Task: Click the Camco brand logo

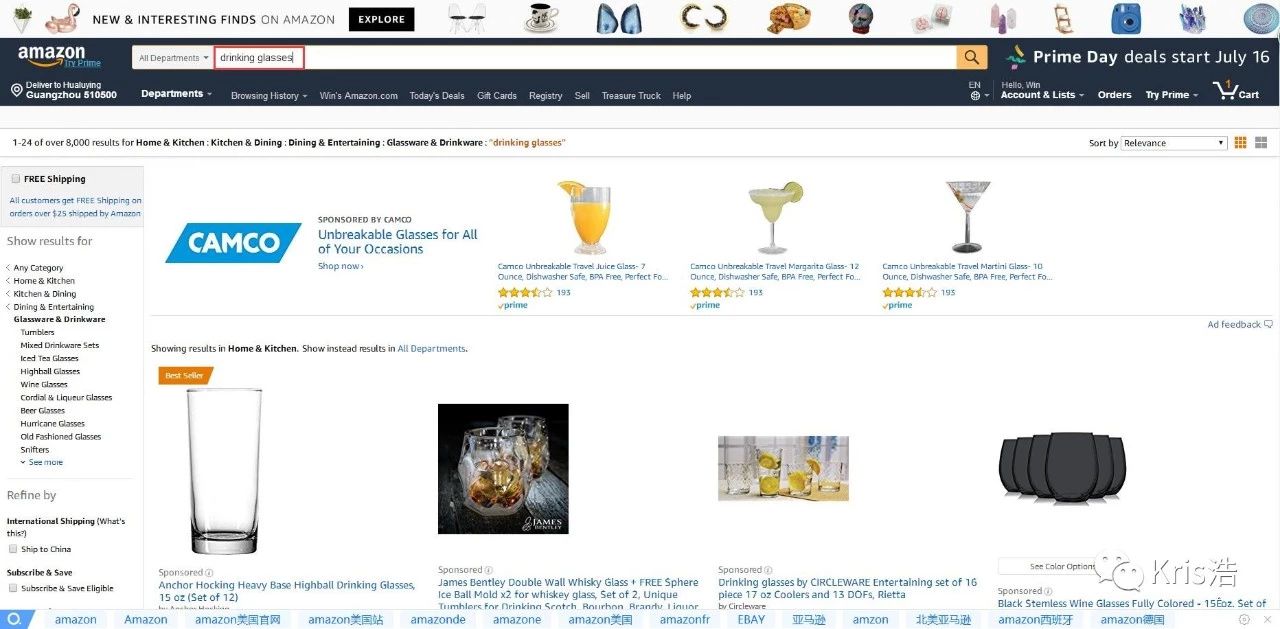Action: 233,243
